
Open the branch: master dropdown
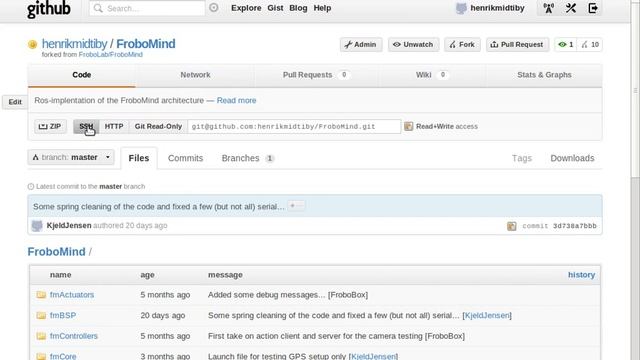[71, 157]
